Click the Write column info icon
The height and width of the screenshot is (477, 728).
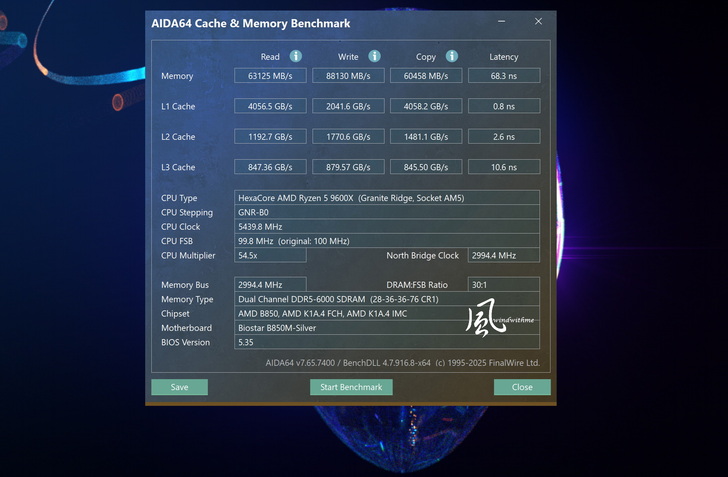tap(374, 56)
